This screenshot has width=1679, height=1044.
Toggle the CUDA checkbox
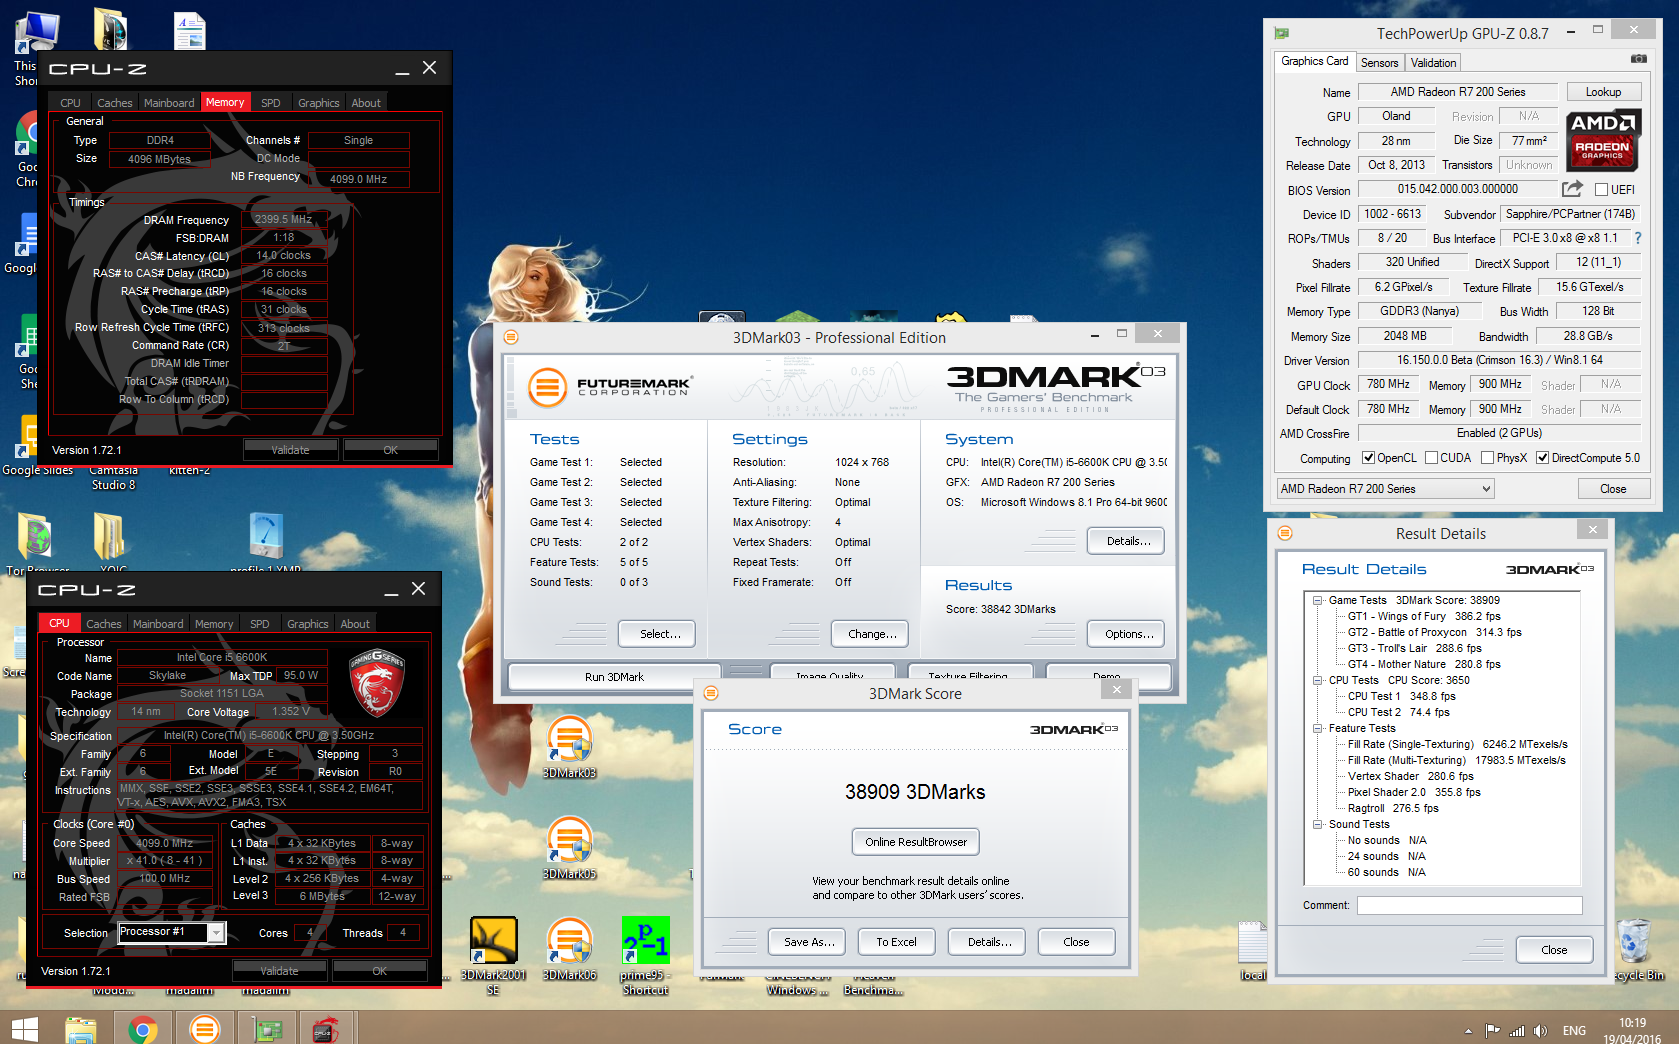pos(1431,458)
